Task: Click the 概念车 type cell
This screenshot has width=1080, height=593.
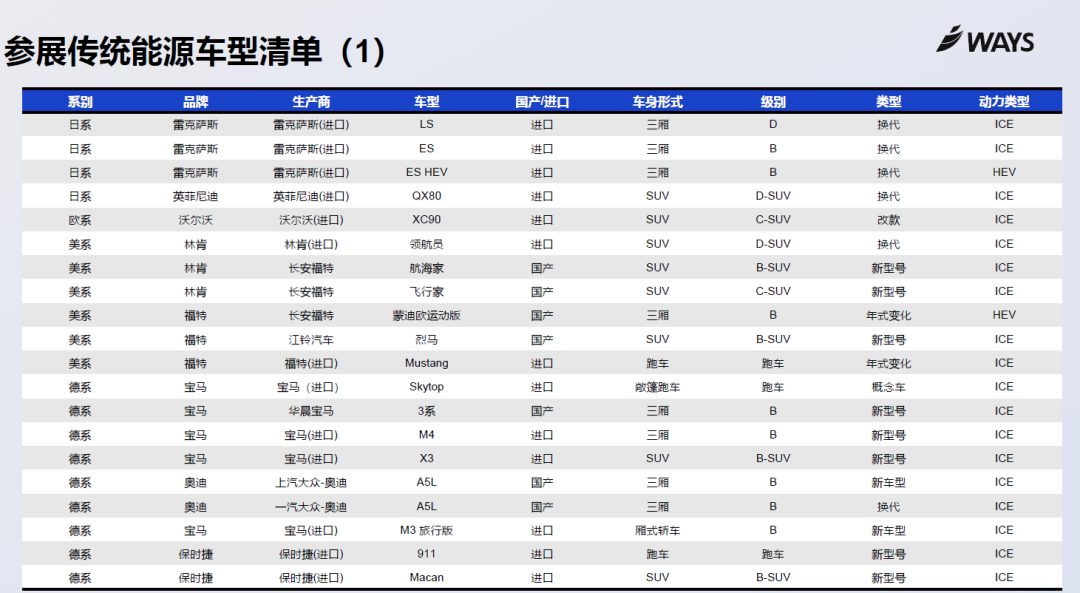Action: [x=889, y=387]
